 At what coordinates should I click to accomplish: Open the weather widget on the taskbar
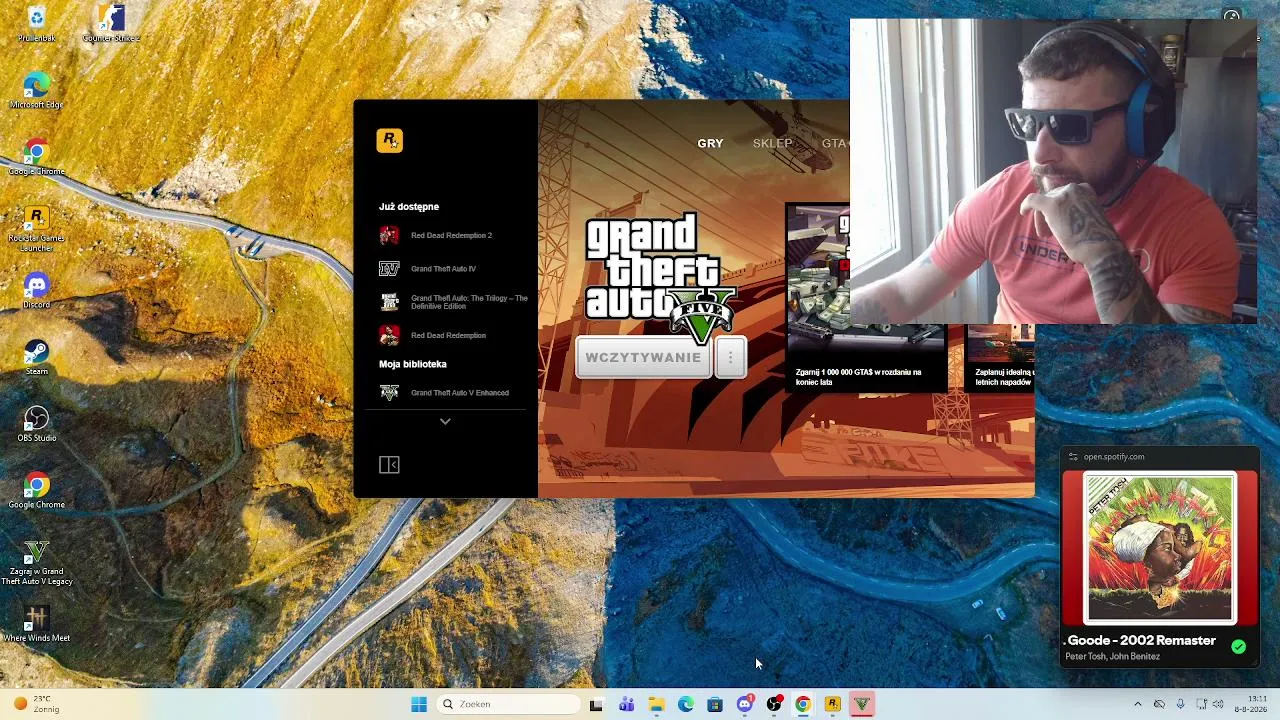tap(36, 704)
